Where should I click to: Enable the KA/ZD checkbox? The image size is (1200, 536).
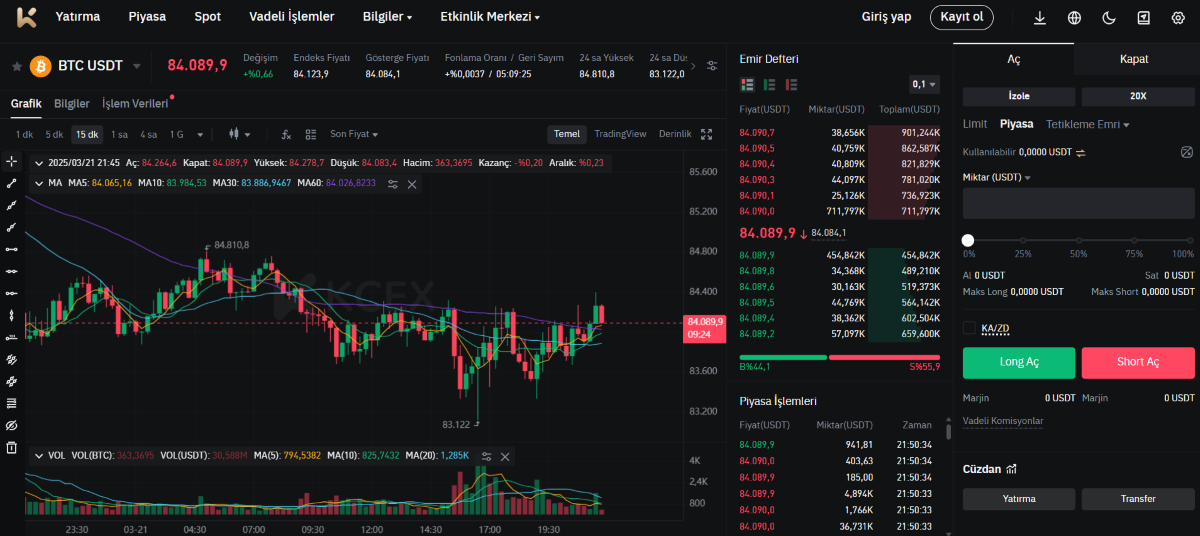(x=968, y=328)
